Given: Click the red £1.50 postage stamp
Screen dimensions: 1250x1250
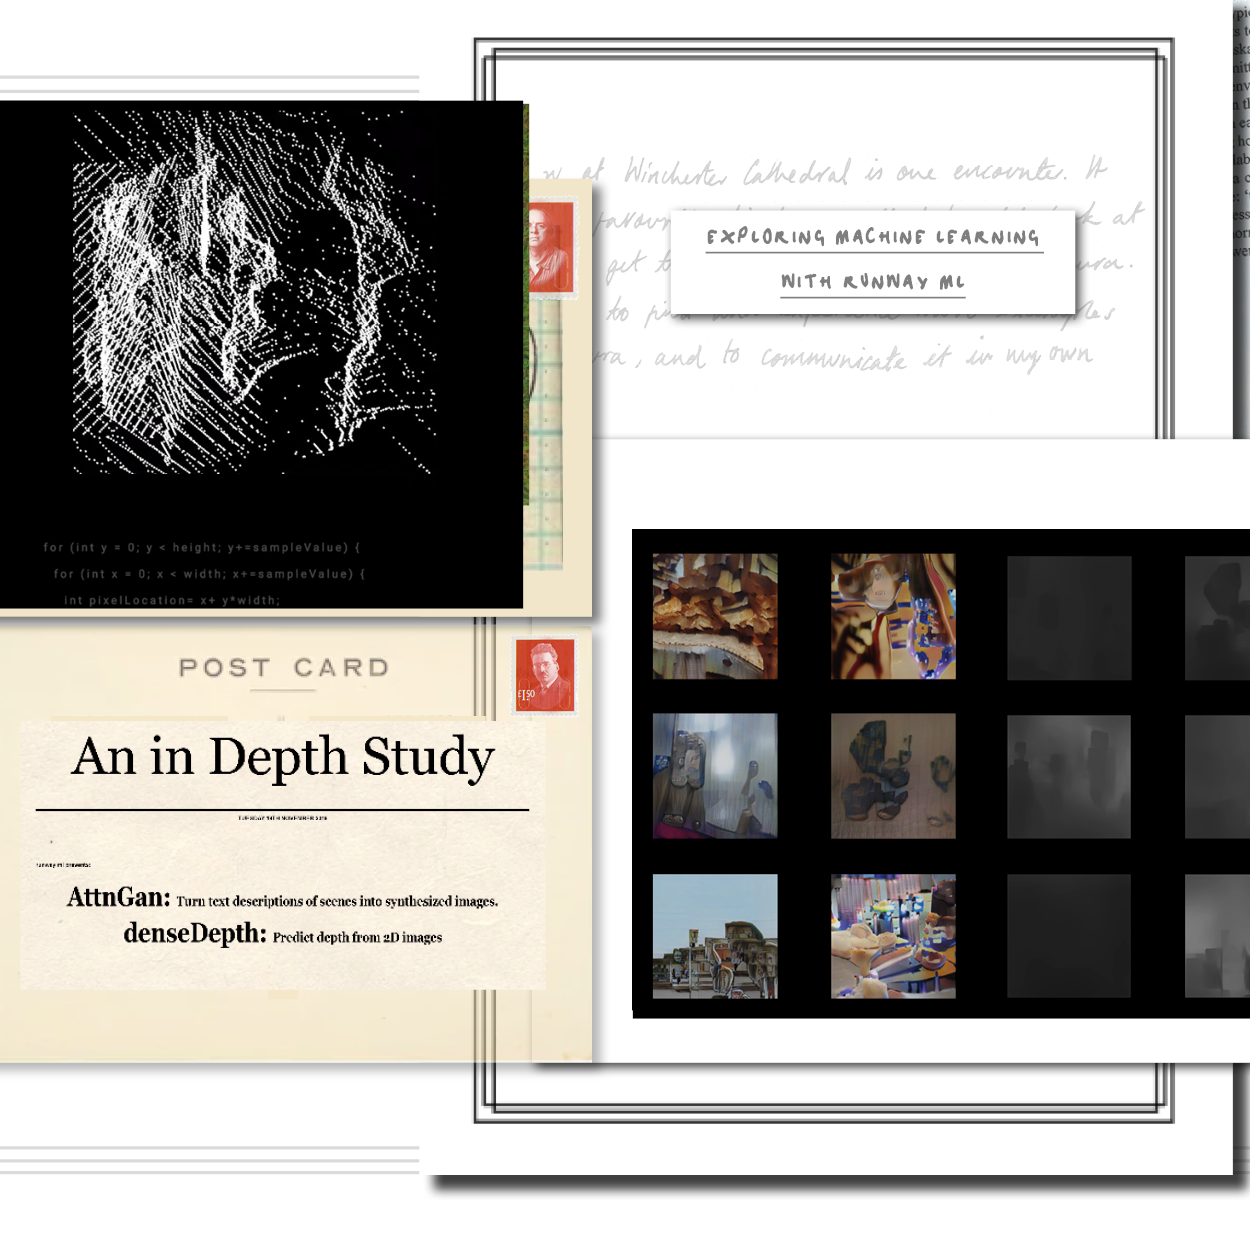Looking at the screenshot, I should (546, 676).
